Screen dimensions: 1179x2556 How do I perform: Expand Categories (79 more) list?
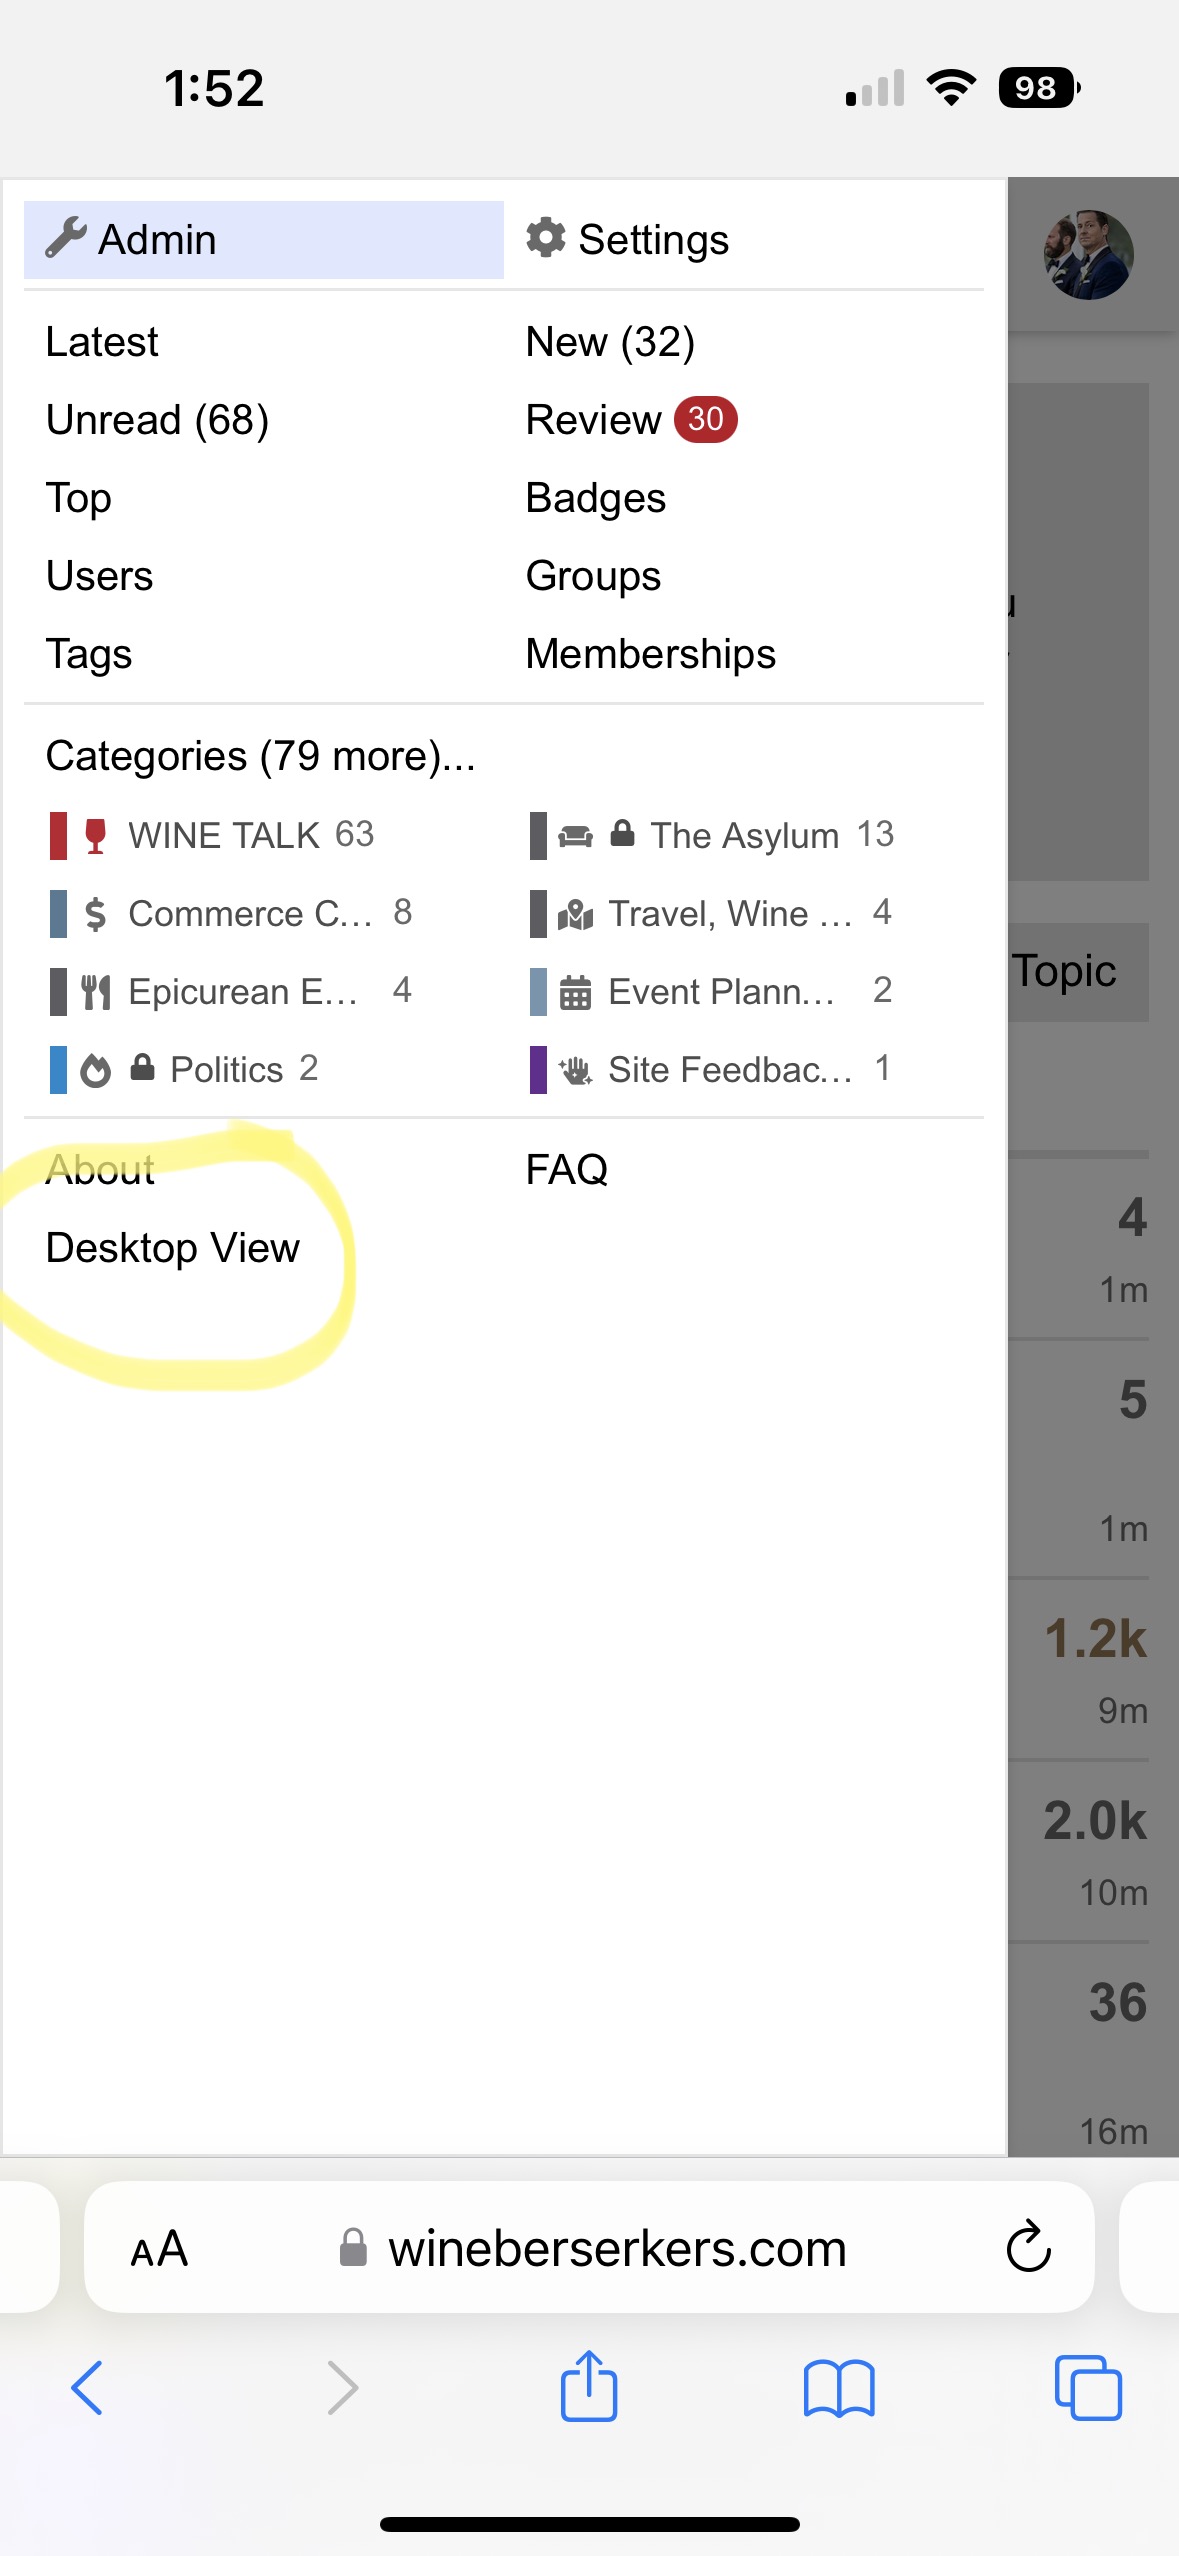pyautogui.click(x=260, y=756)
